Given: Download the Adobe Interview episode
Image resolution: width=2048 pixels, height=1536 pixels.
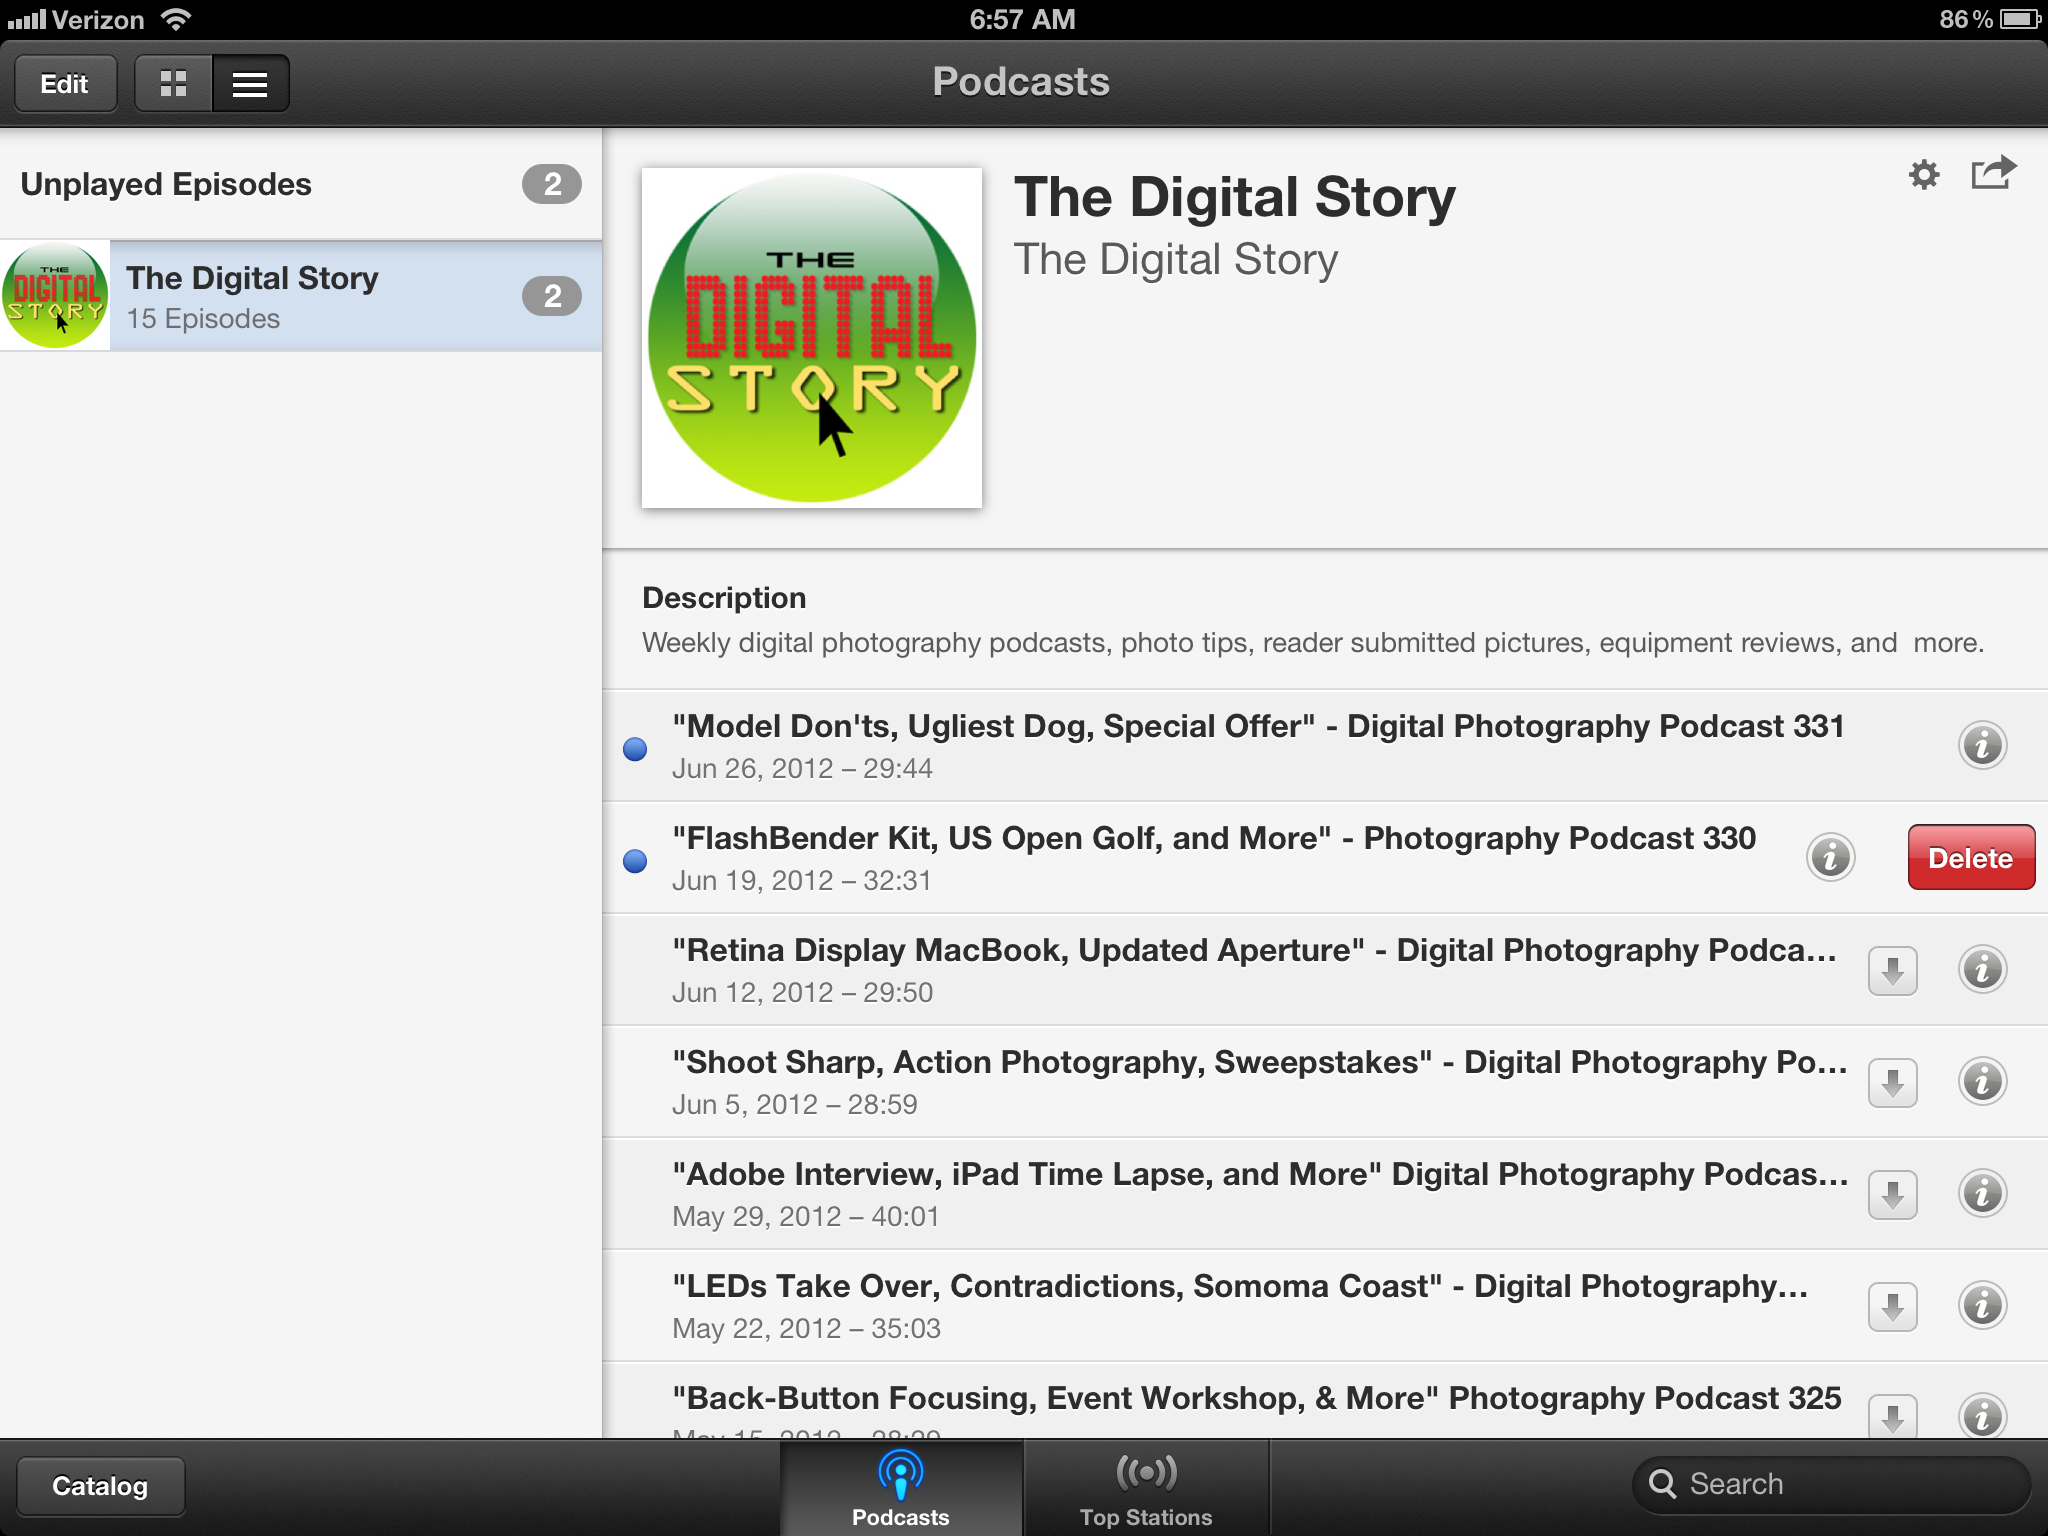Looking at the screenshot, I should tap(1892, 1194).
